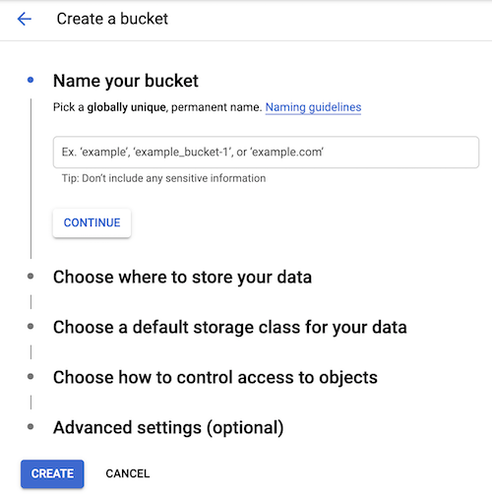The width and height of the screenshot is (492, 500).
Task: Expand the Advanced settings (optional) section
Action: (168, 428)
